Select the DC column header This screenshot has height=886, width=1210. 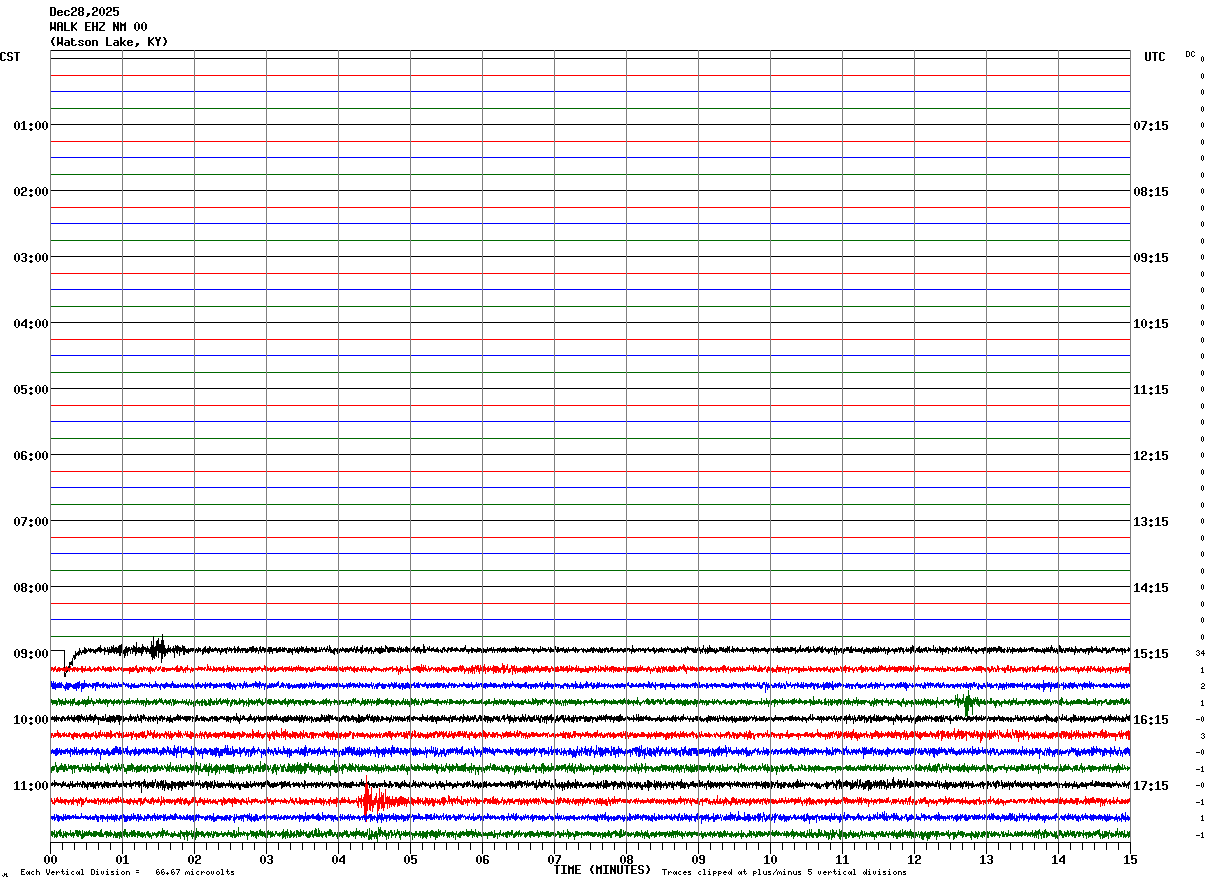pos(1190,54)
